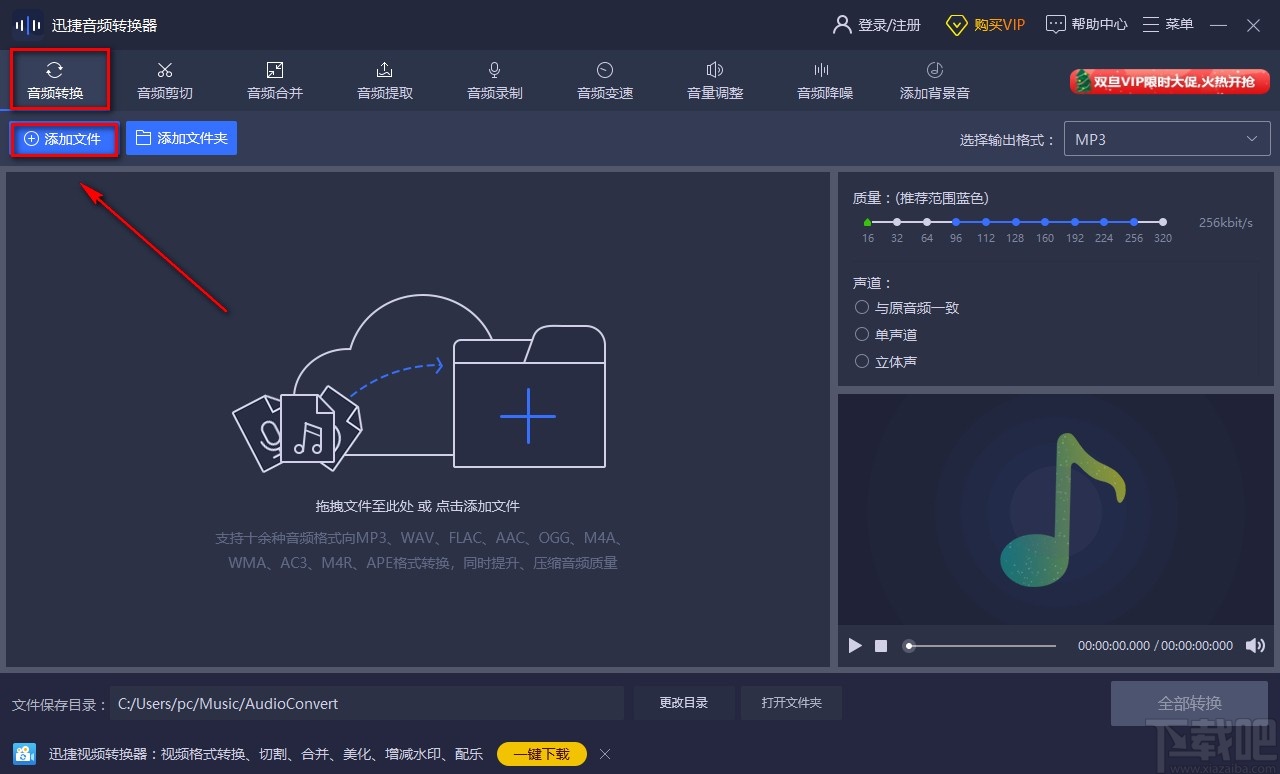Open the 添加背景音 background sound tool
The height and width of the screenshot is (774, 1280).
(934, 80)
